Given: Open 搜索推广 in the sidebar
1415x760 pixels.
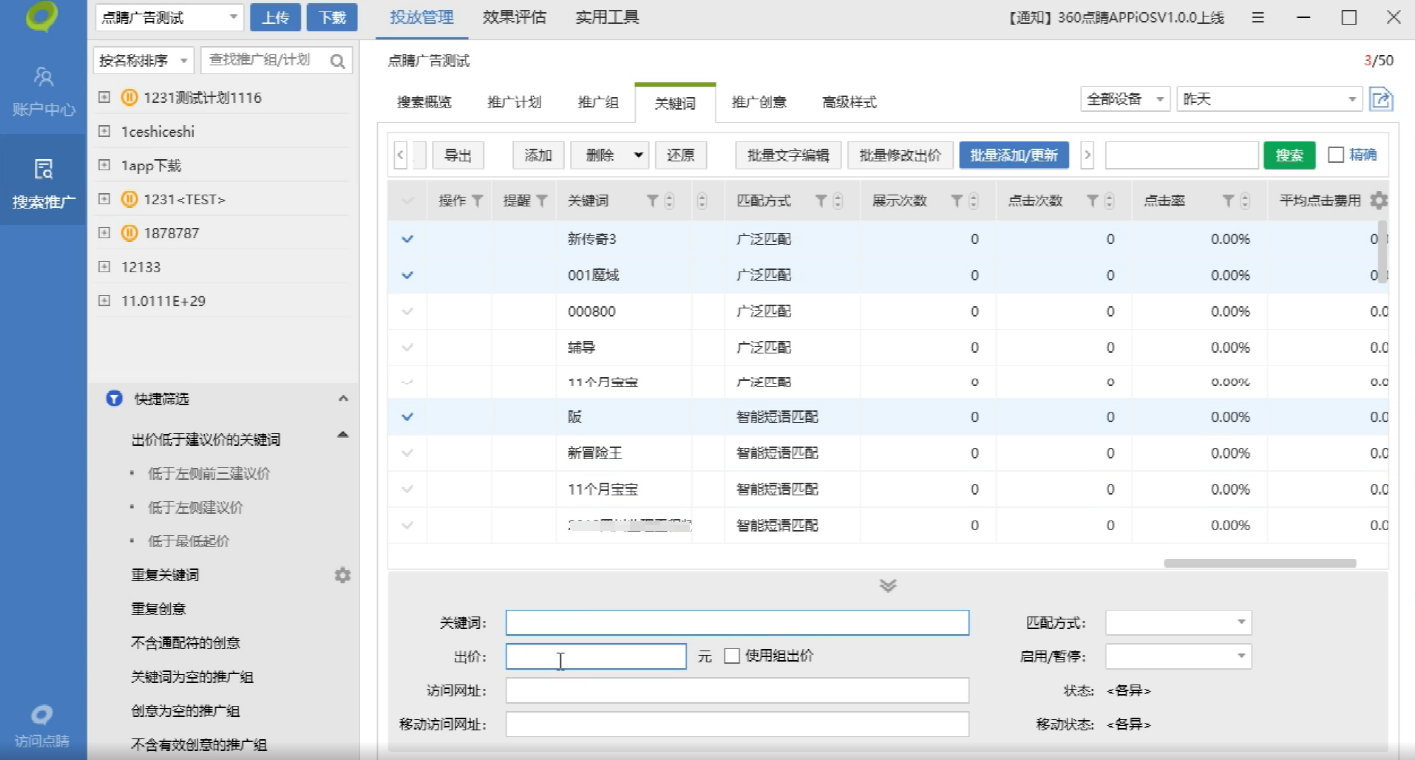Looking at the screenshot, I should 43,183.
